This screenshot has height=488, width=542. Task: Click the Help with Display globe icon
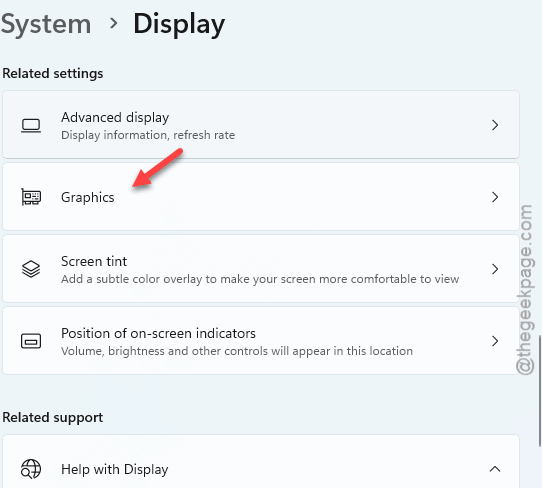pyautogui.click(x=31, y=469)
